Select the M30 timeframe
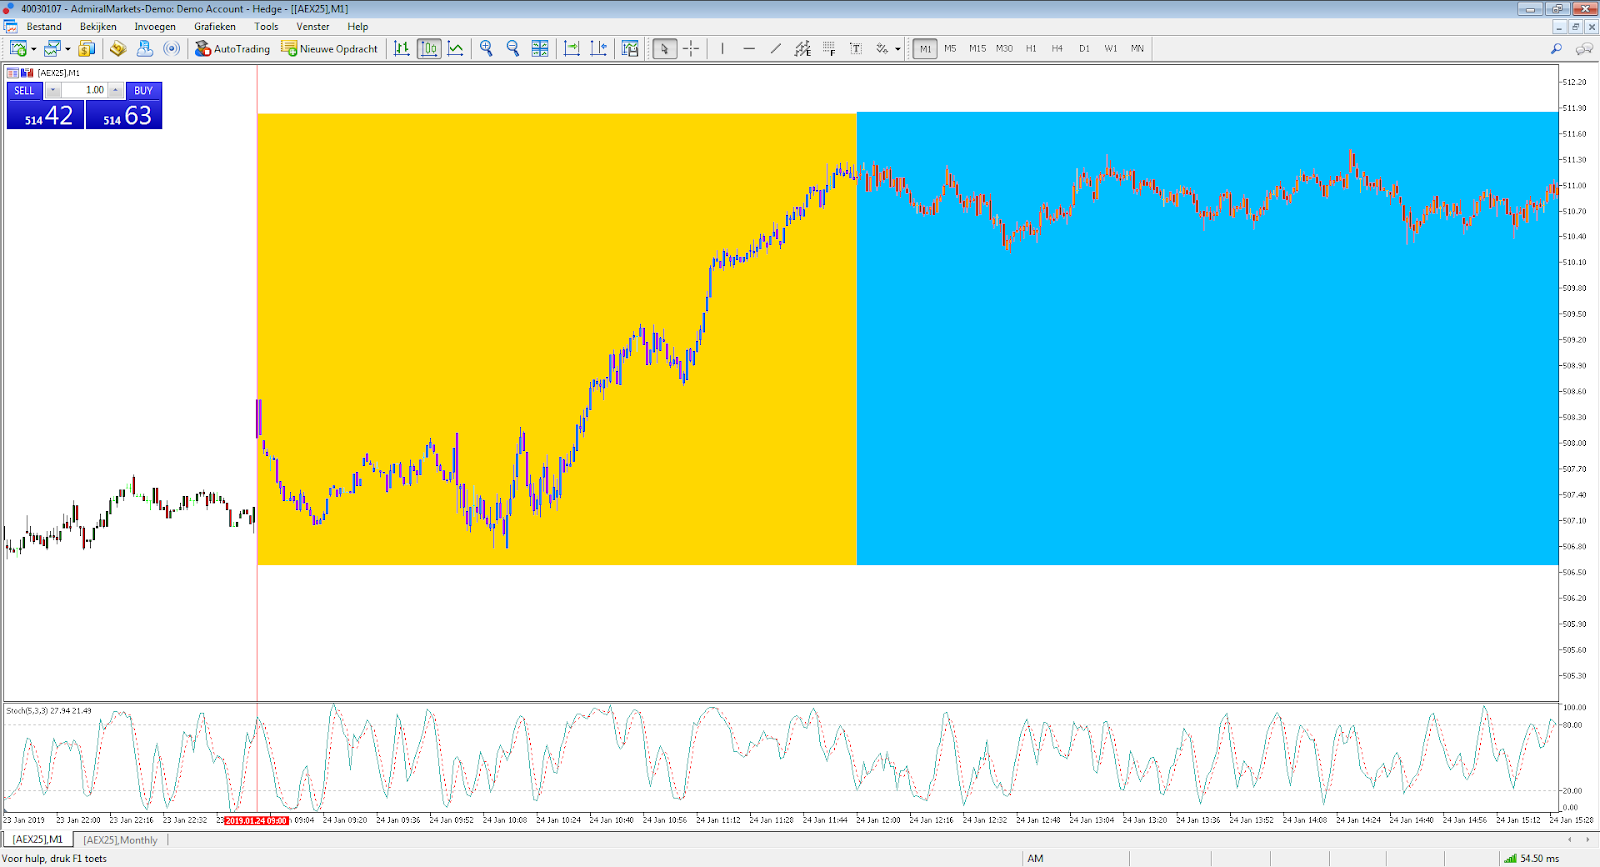Screen dimensions: 1600x867 click(x=1004, y=48)
